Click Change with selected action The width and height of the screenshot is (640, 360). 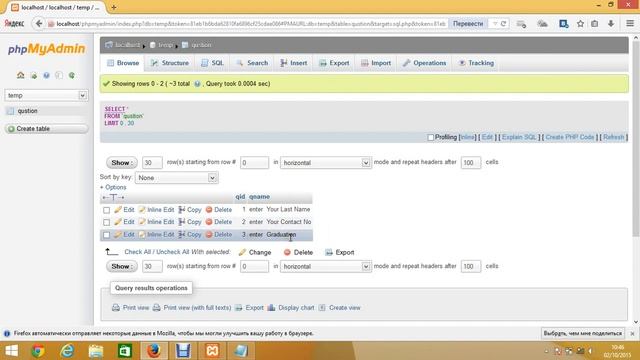tap(255, 252)
